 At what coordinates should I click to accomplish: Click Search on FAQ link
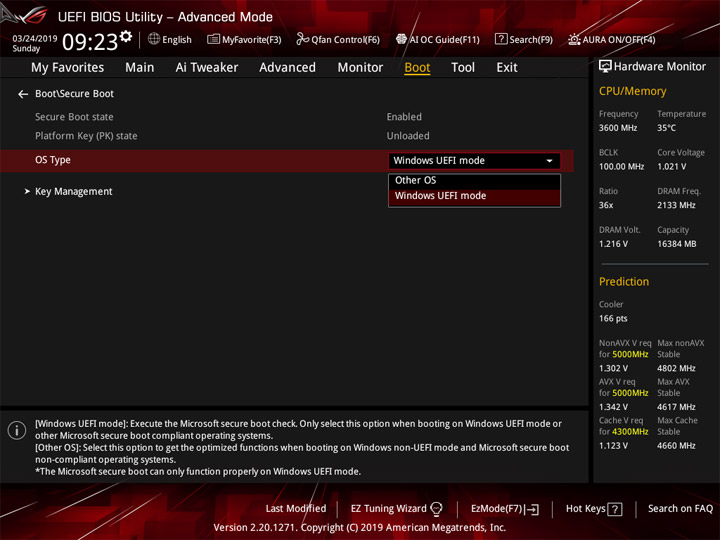pos(680,509)
